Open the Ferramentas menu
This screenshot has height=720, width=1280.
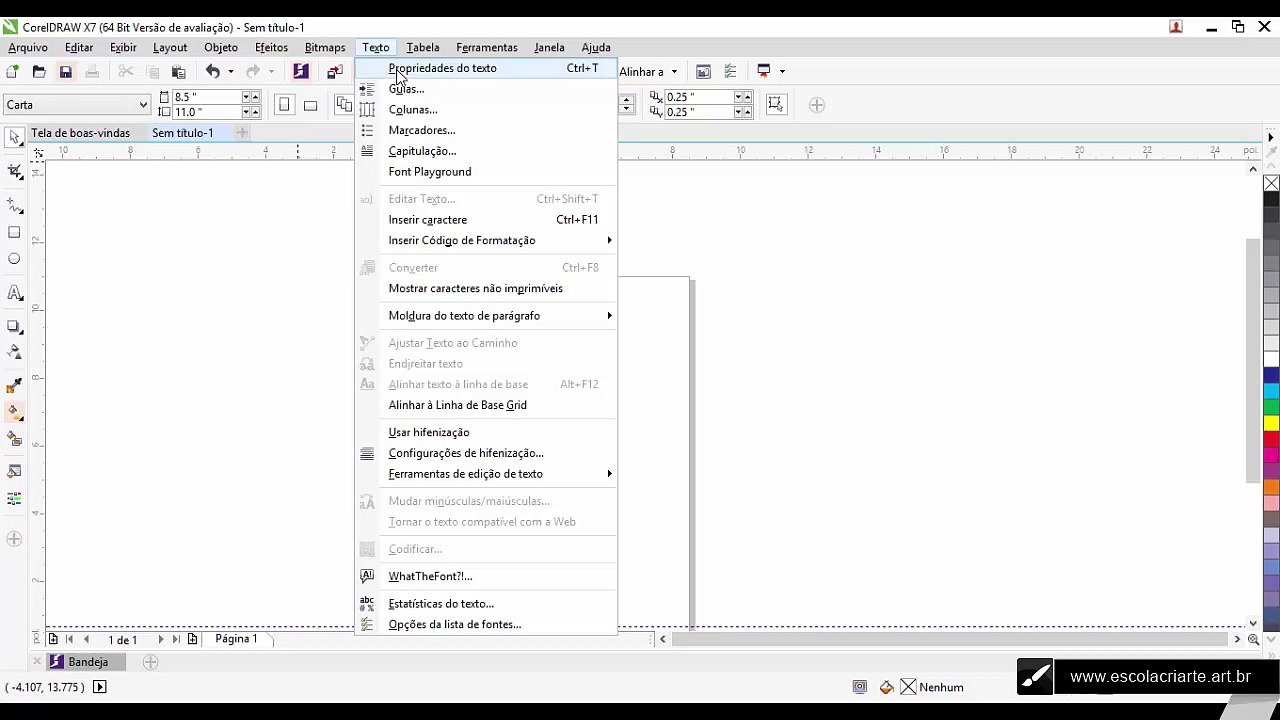[x=487, y=47]
